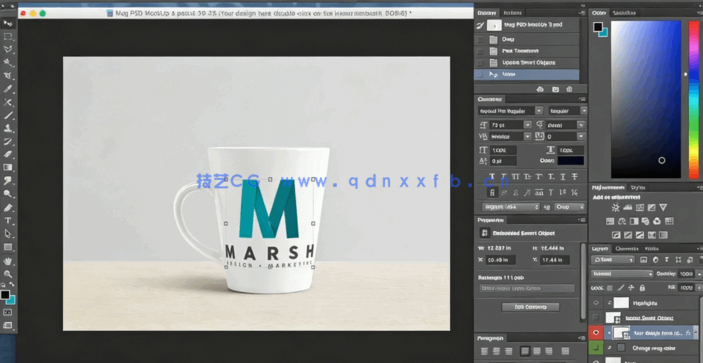Image resolution: width=703 pixels, height=363 pixels.
Task: Select the Horizontal Type tool
Action: click(x=8, y=220)
